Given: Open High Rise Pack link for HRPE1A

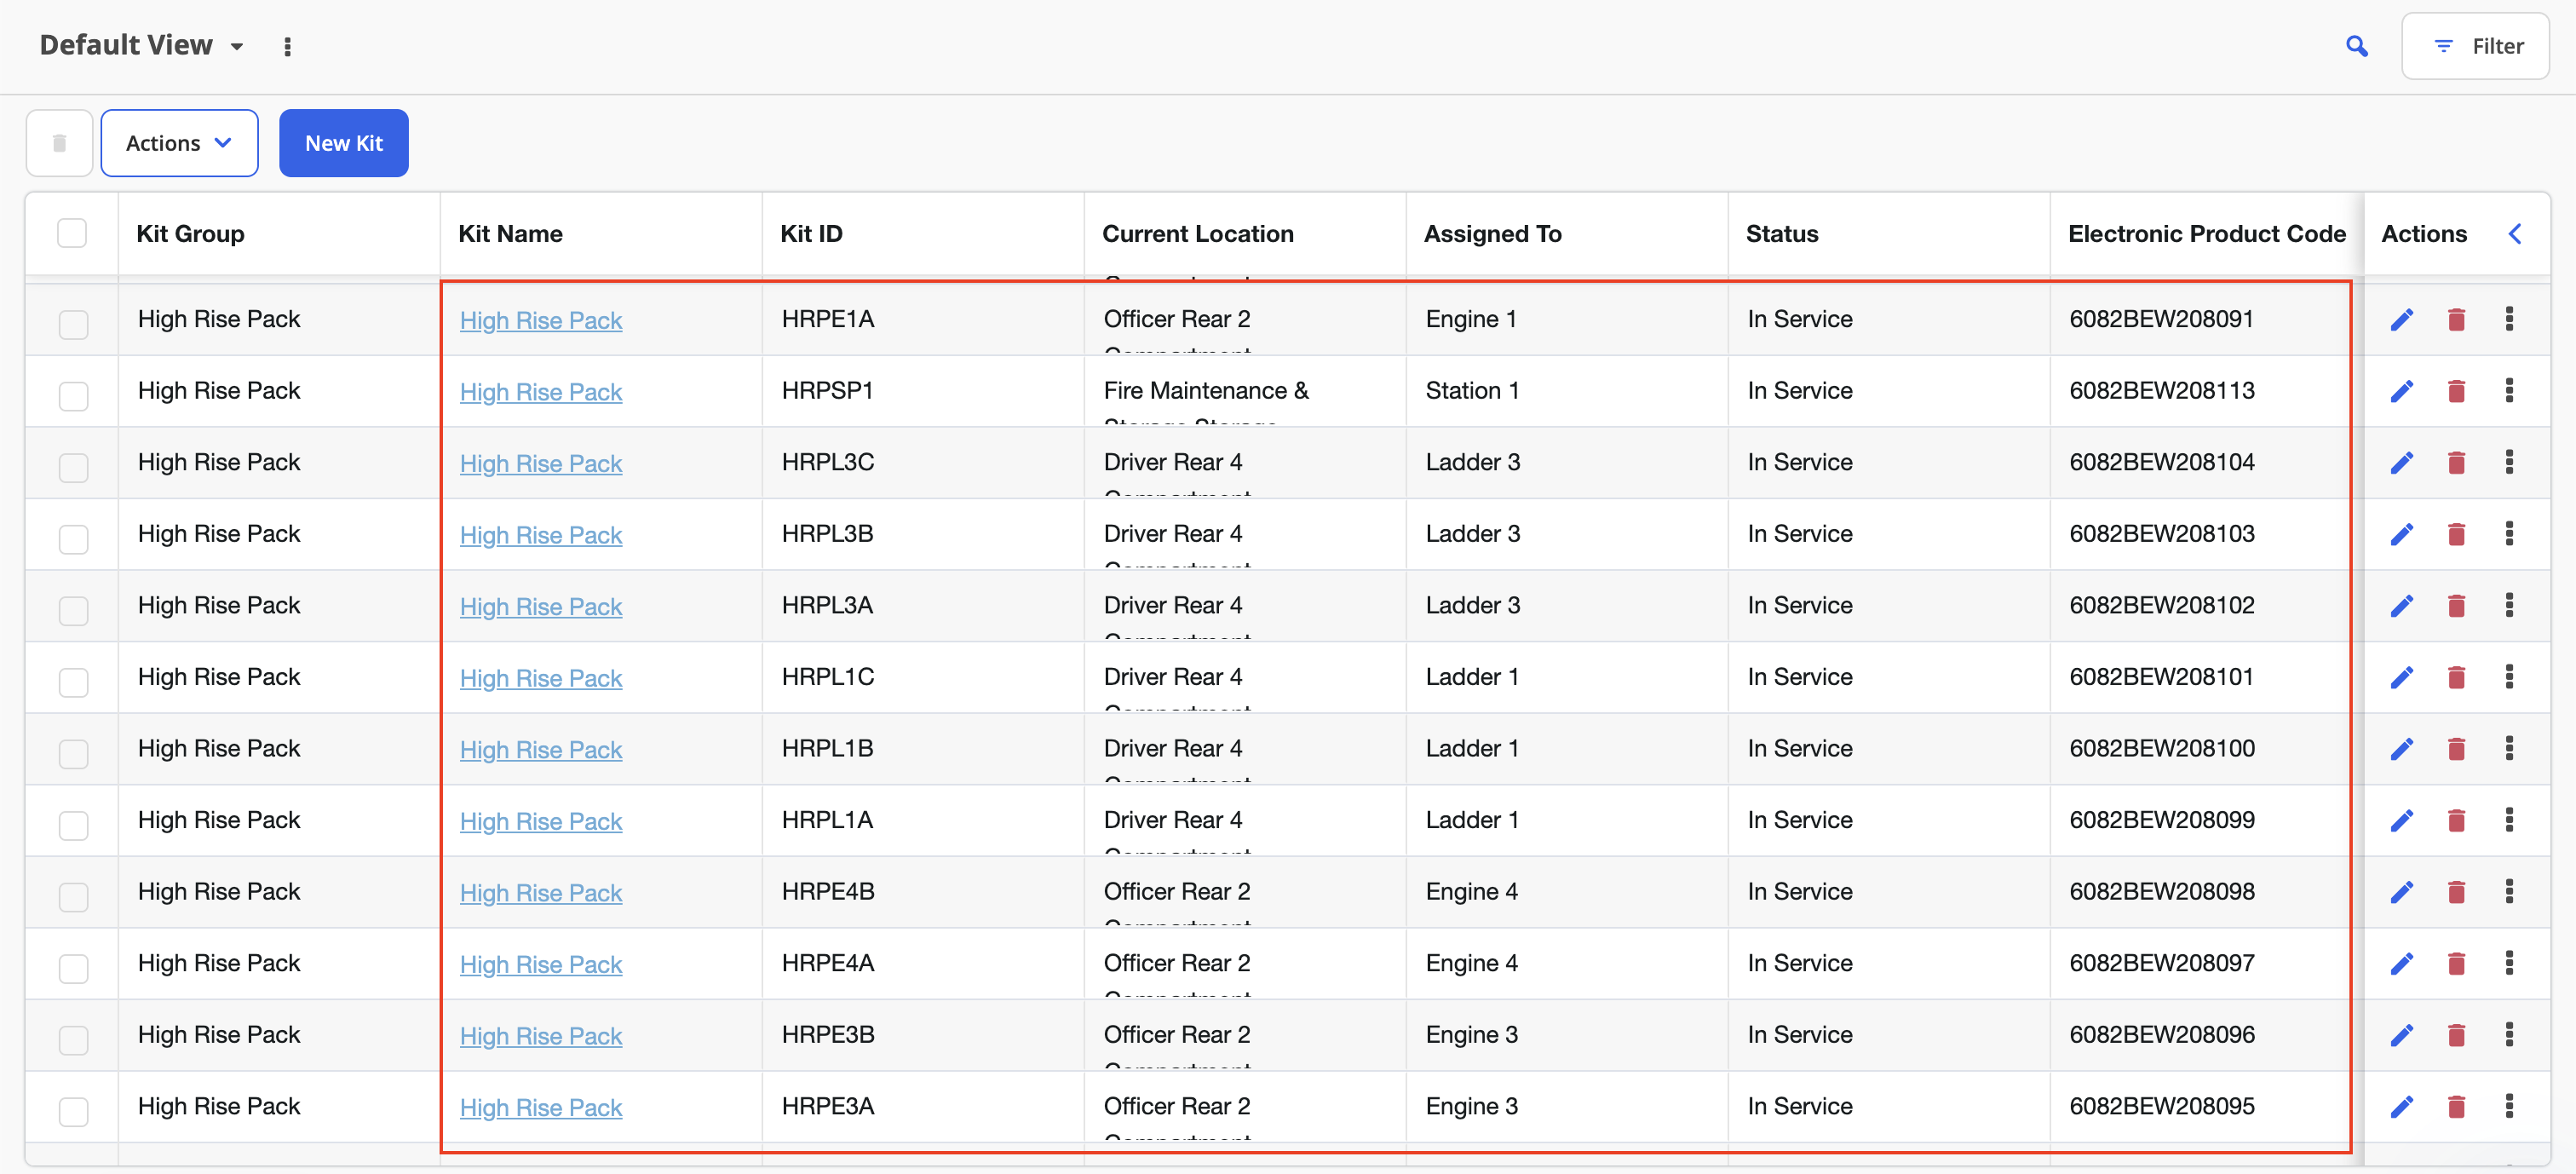Looking at the screenshot, I should coord(541,321).
